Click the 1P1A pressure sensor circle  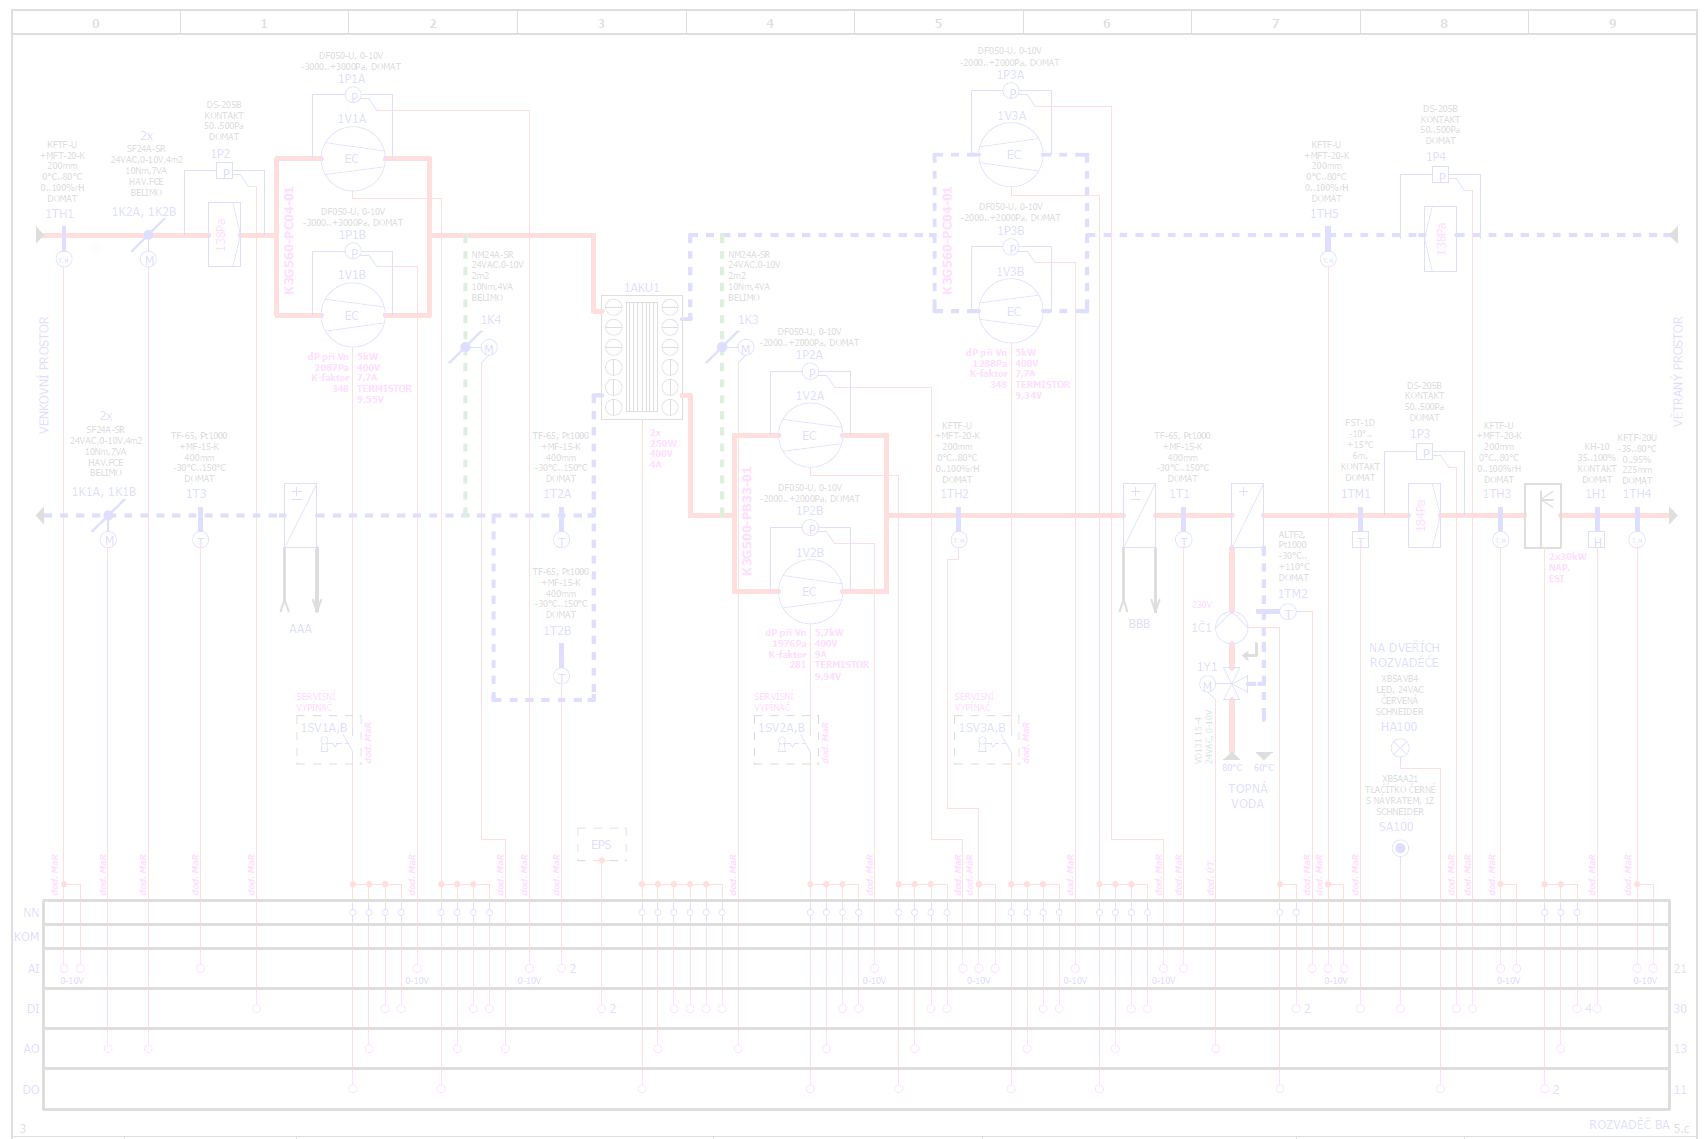point(352,96)
